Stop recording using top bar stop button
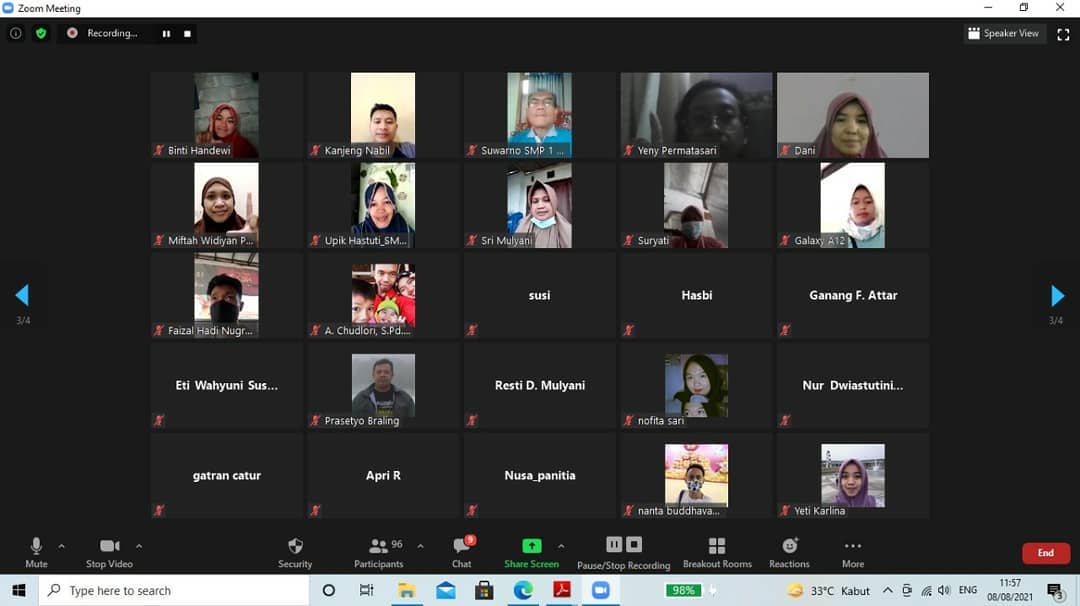 click(187, 33)
